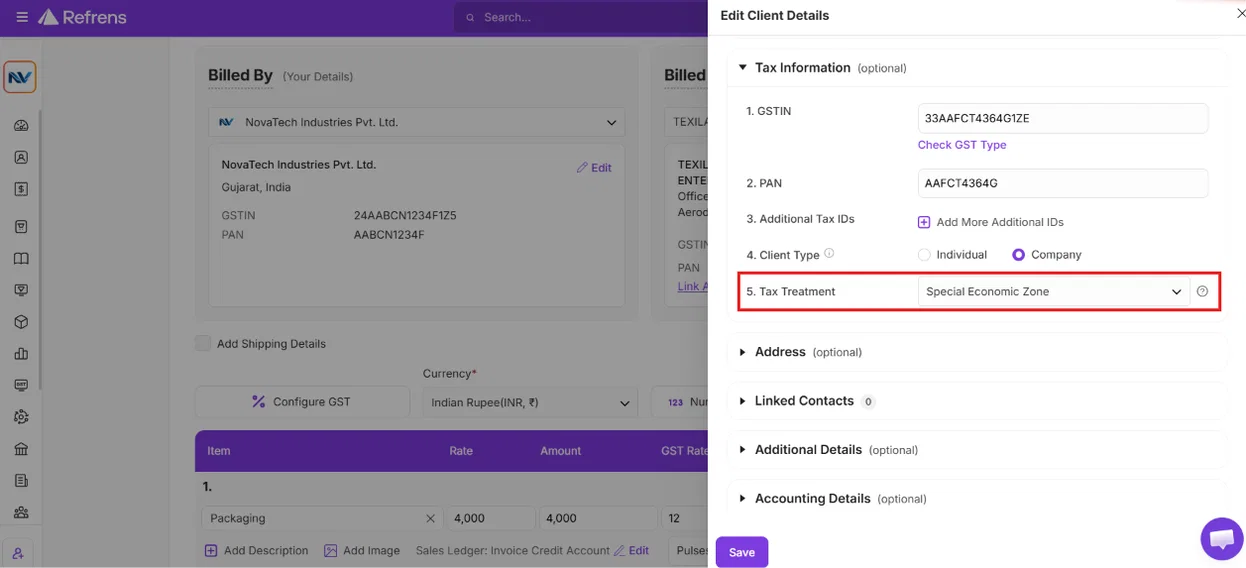Click the 24AABCN1234F1Z5 GSTIN value
The height and width of the screenshot is (568, 1246).
click(405, 215)
